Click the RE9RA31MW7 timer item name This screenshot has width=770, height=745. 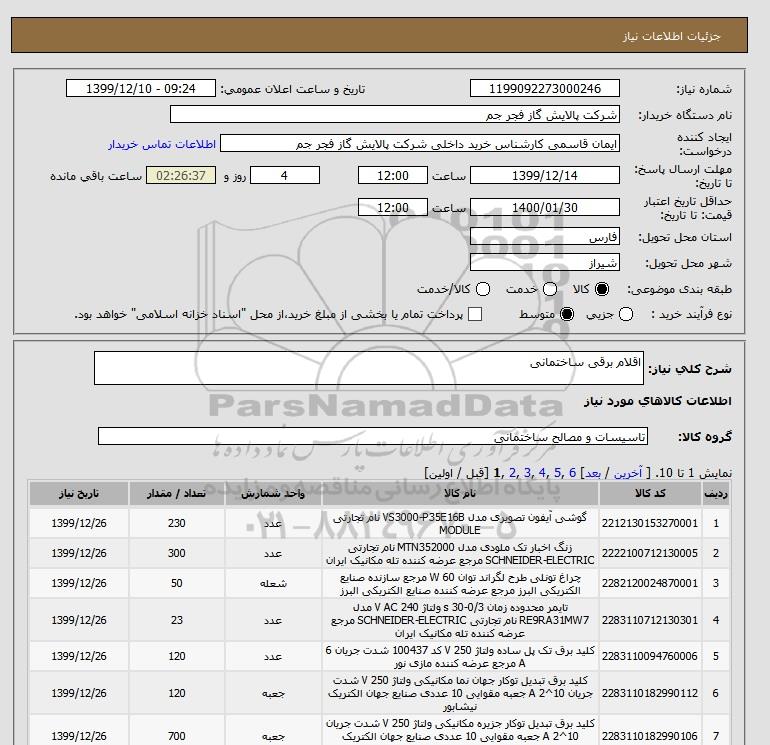(x=460, y=620)
